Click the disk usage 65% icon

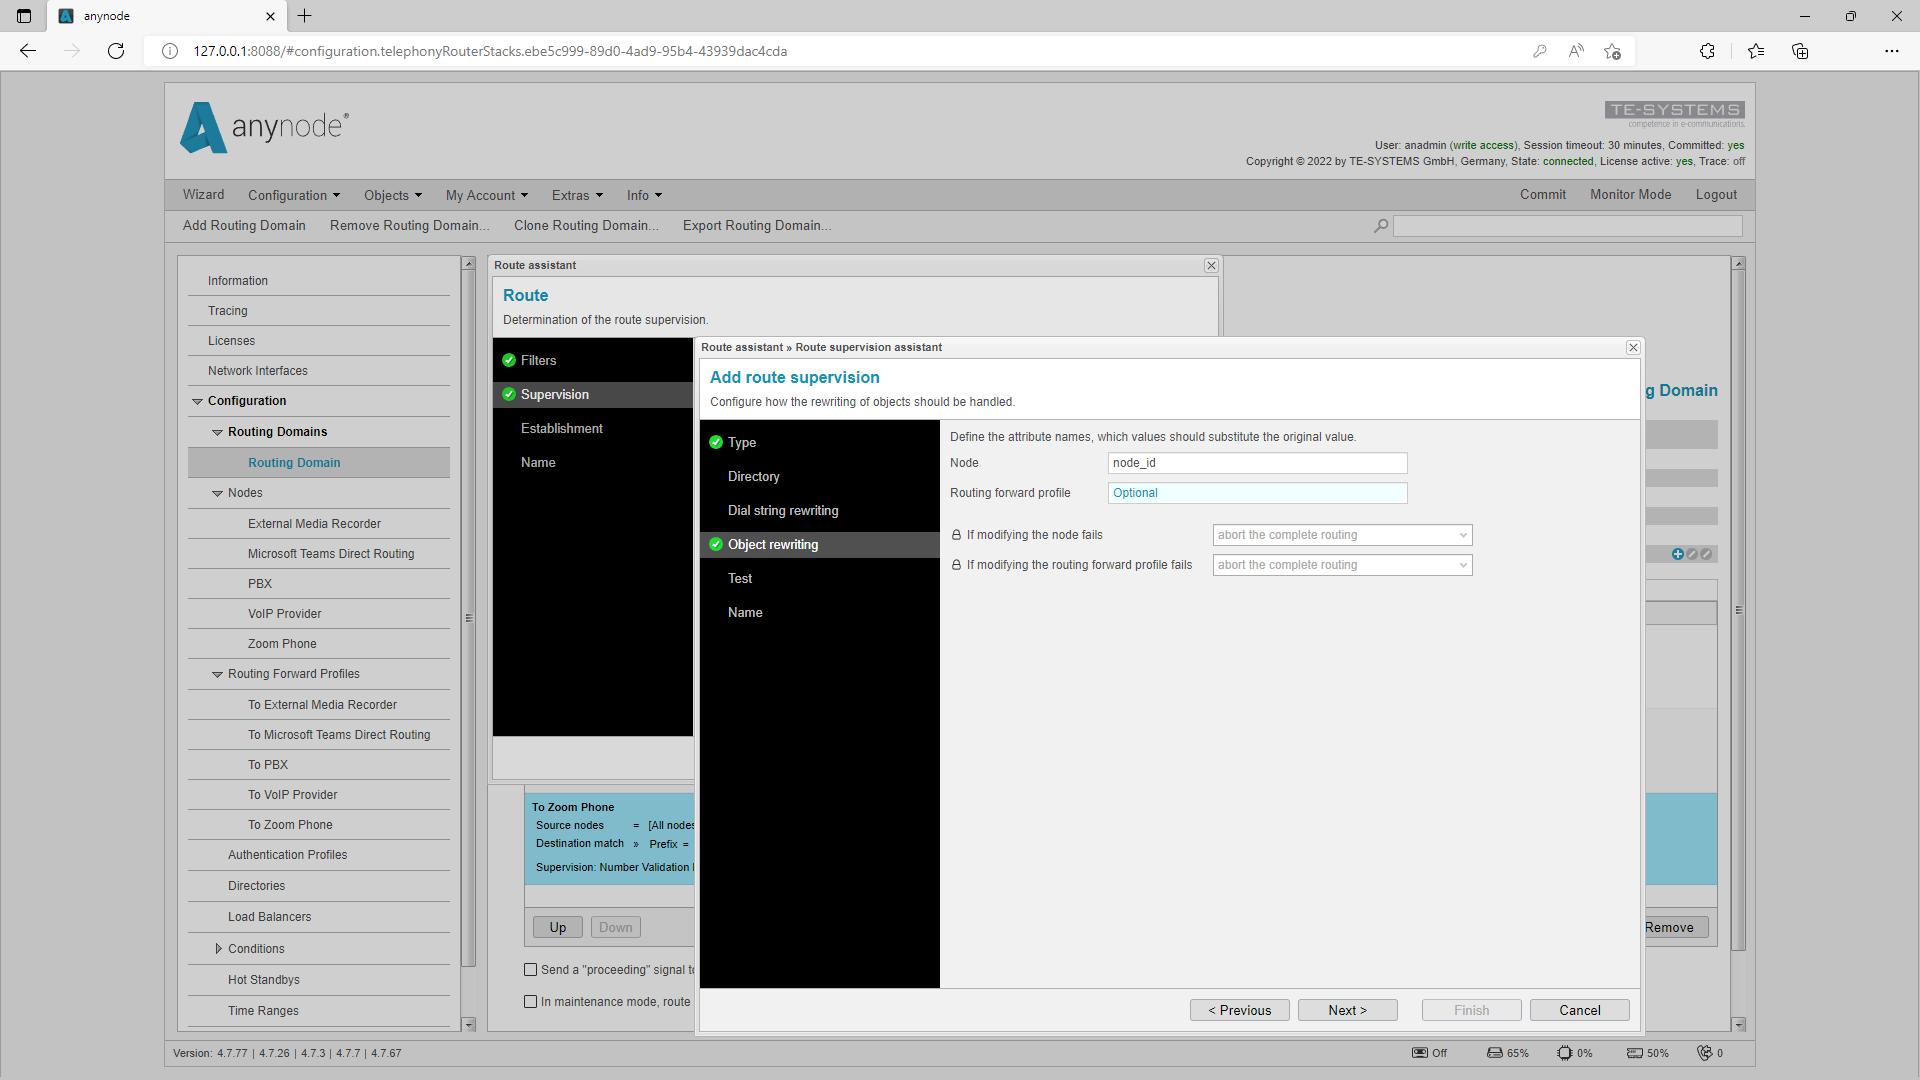[1494, 1053]
